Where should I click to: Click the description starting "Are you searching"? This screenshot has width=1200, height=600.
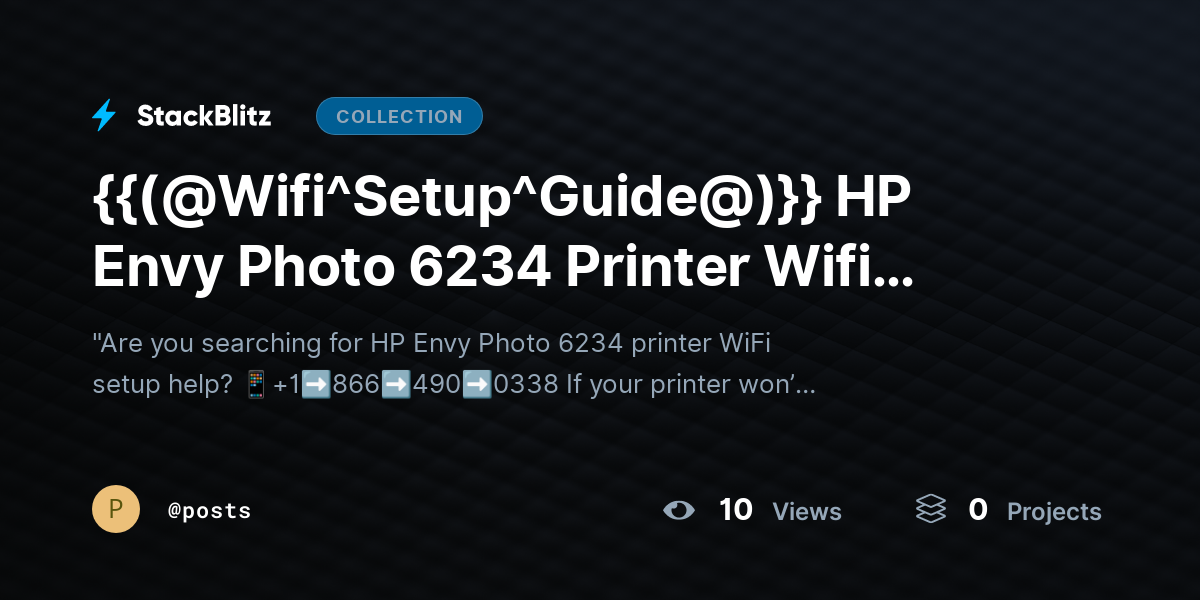click(x=454, y=363)
